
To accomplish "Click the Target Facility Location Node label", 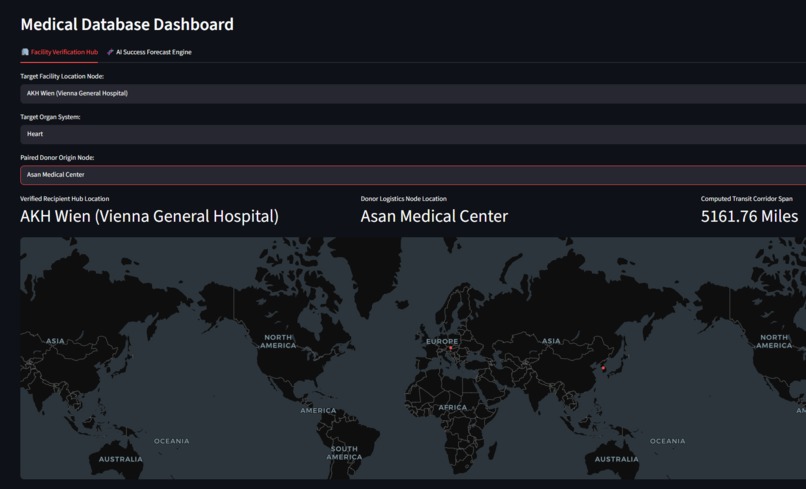I will (x=62, y=77).
